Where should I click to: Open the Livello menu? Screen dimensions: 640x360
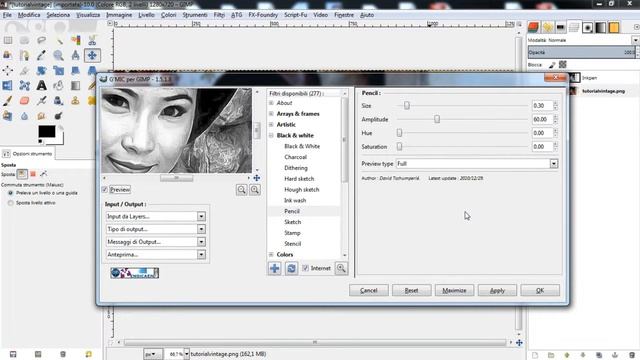146,15
